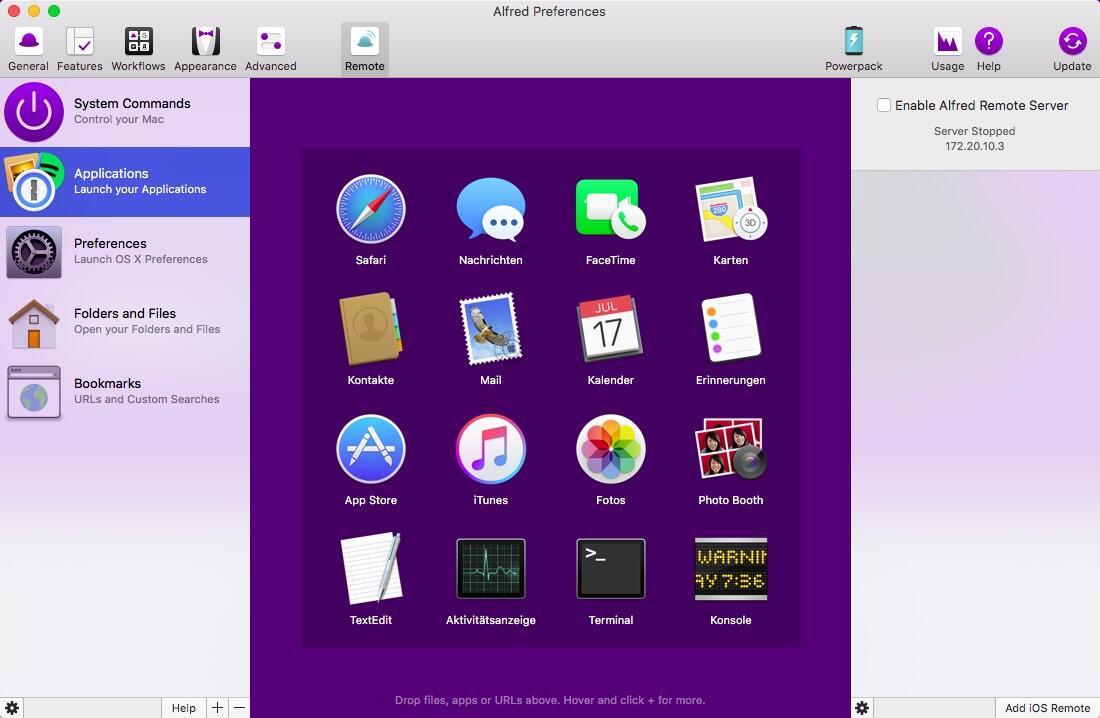Click Add iOS Remote button
The width and height of the screenshot is (1100, 718).
click(x=1047, y=707)
